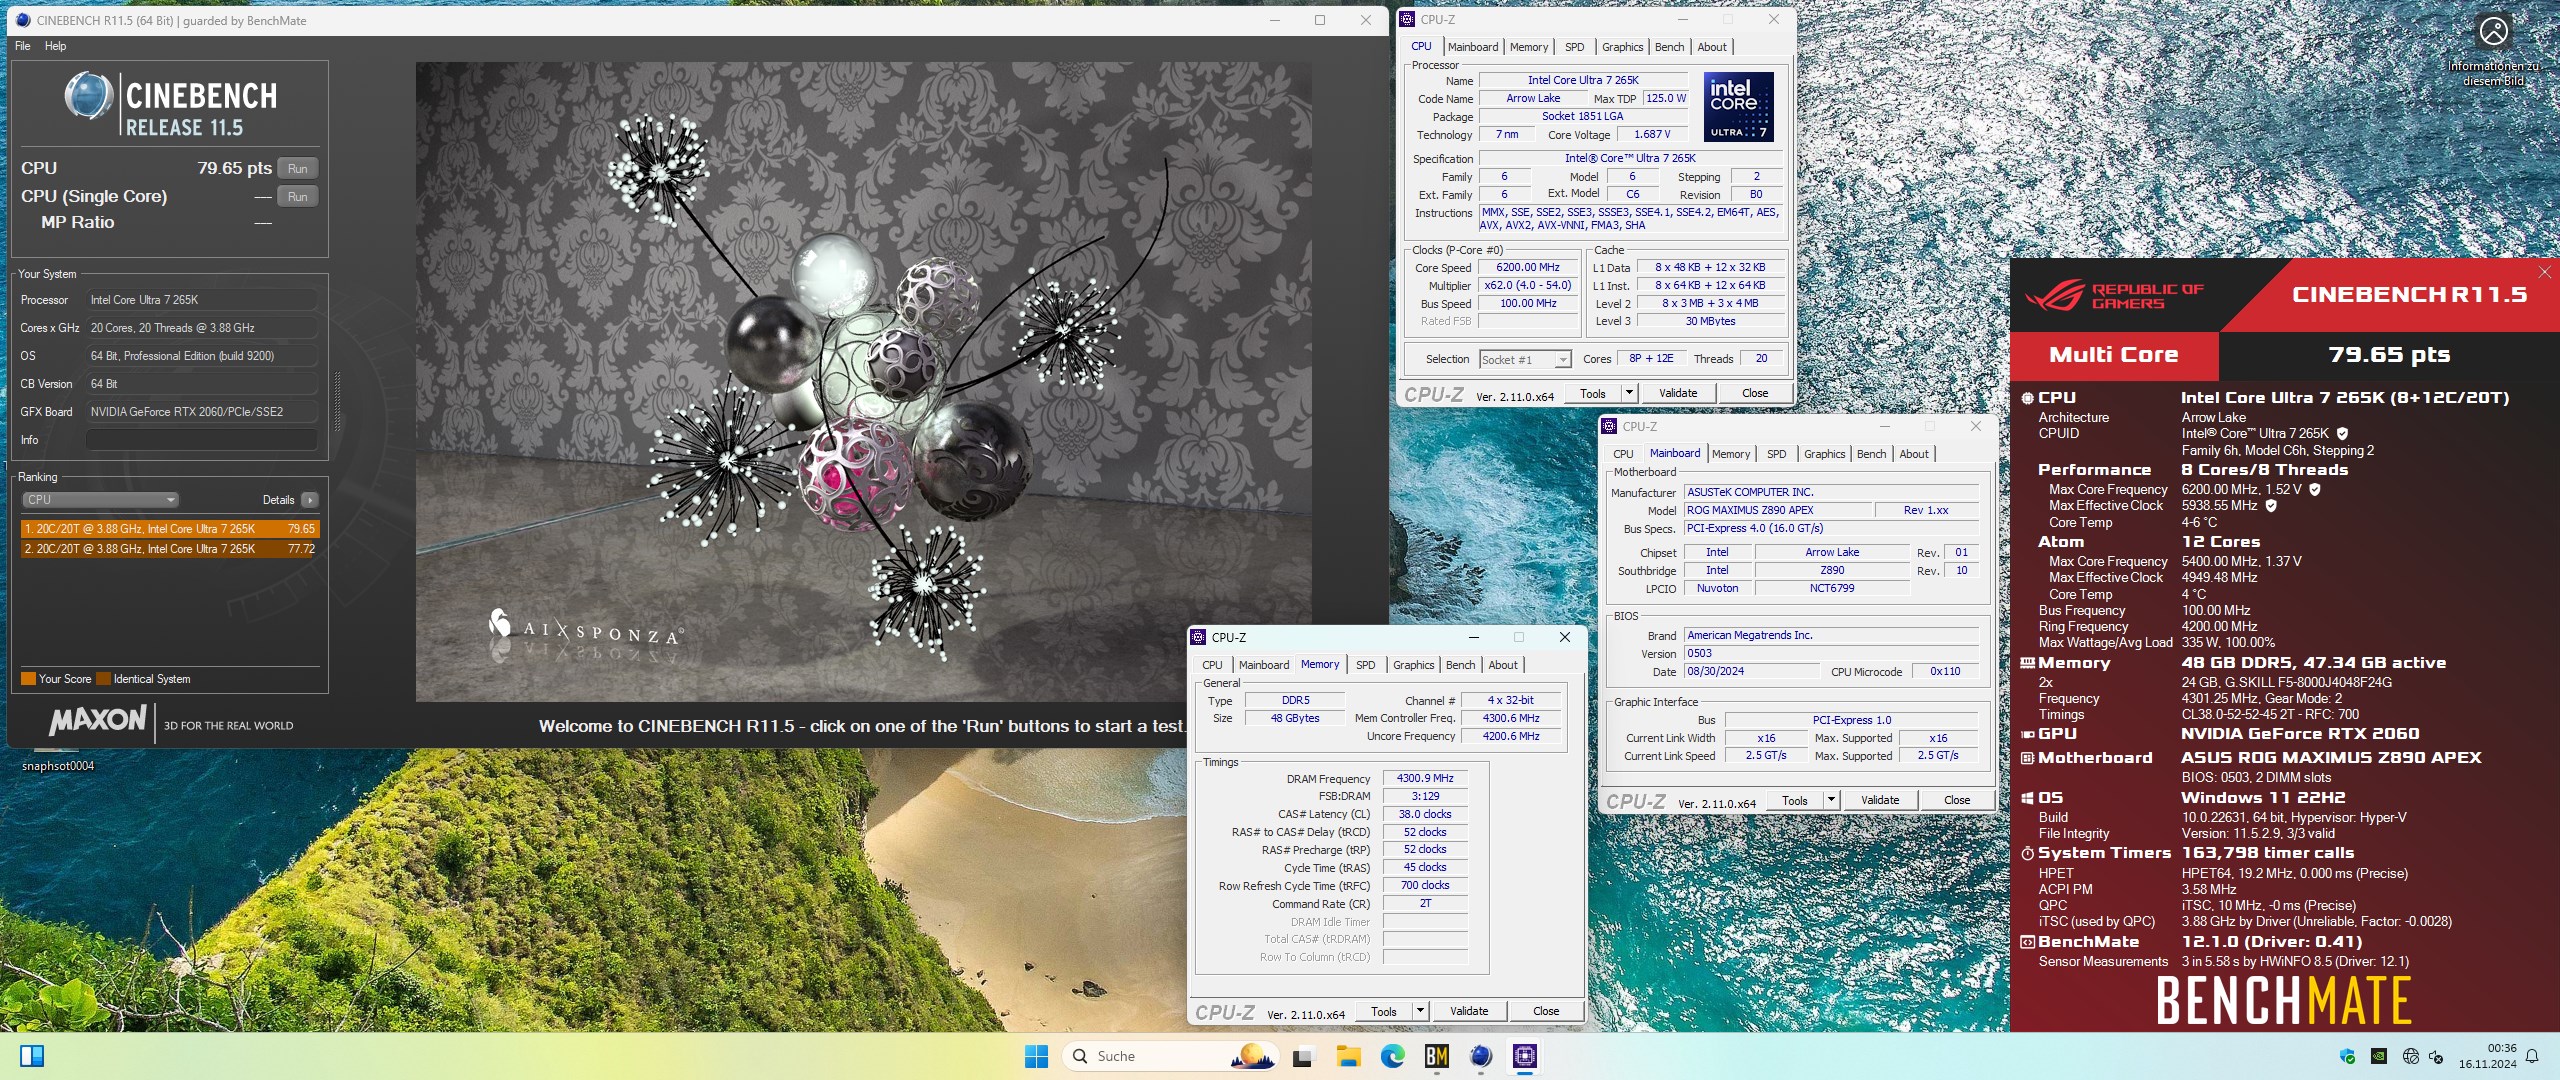2560x1080 pixels.
Task: Select ranking entry with score 77.72
Action: [170, 549]
